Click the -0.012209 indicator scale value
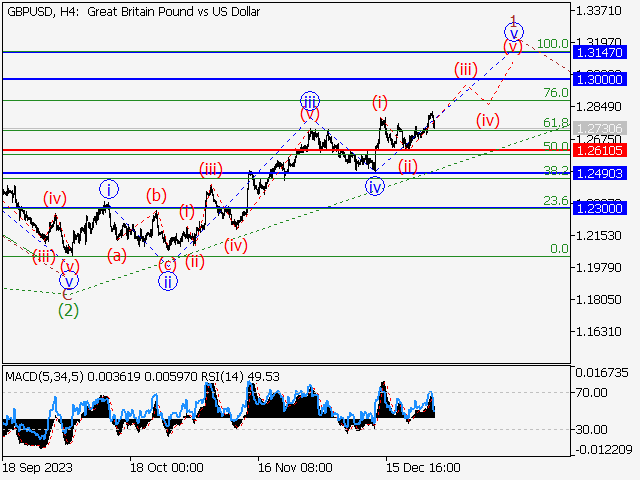 pos(604,450)
